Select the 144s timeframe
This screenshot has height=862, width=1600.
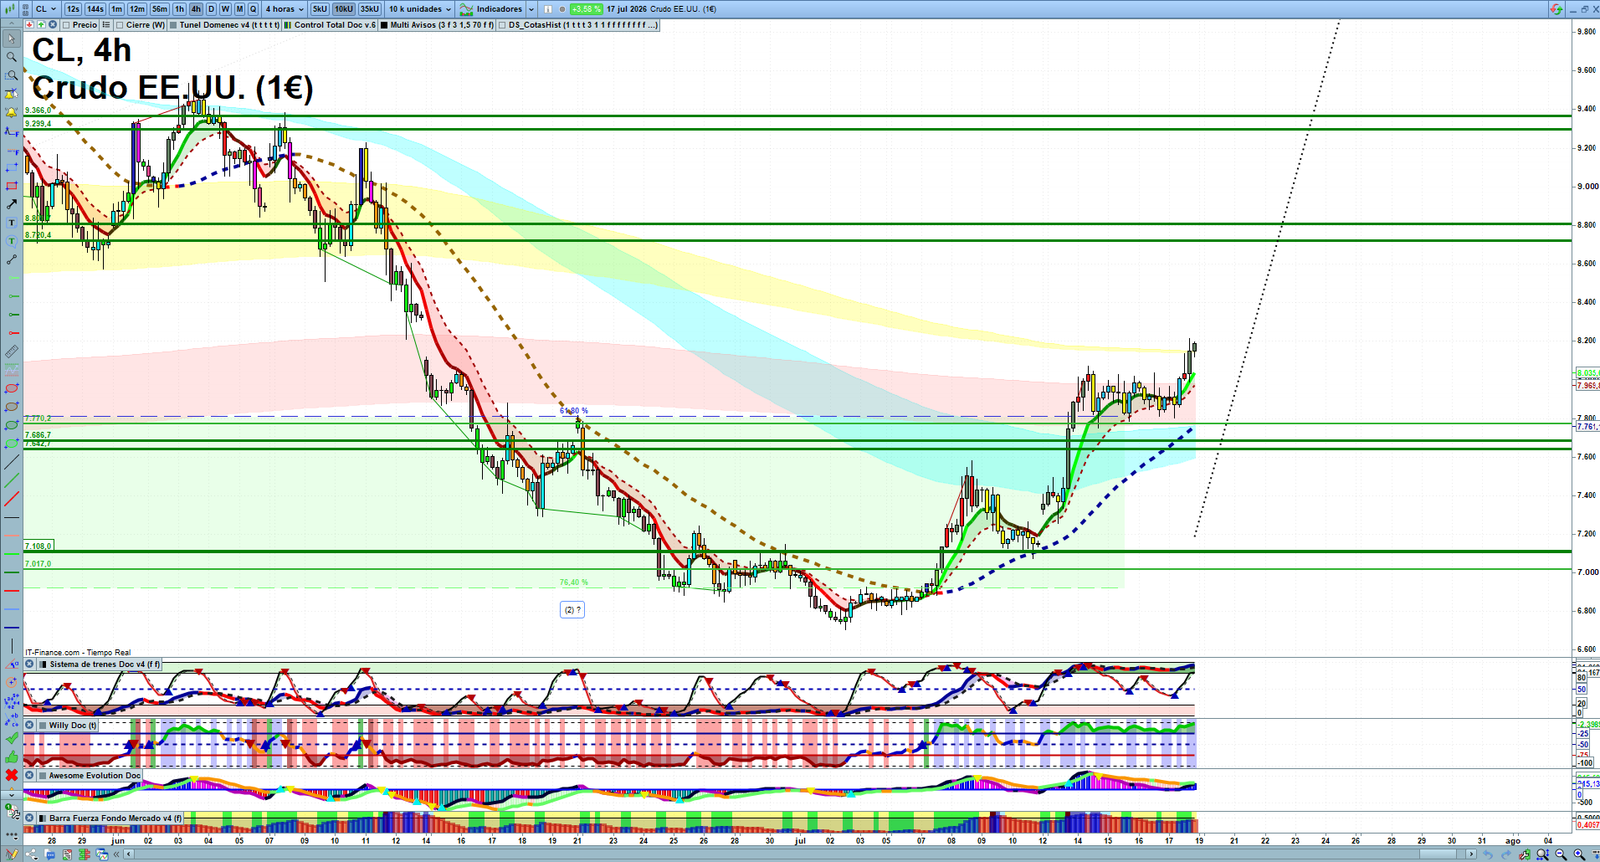pyautogui.click(x=95, y=9)
